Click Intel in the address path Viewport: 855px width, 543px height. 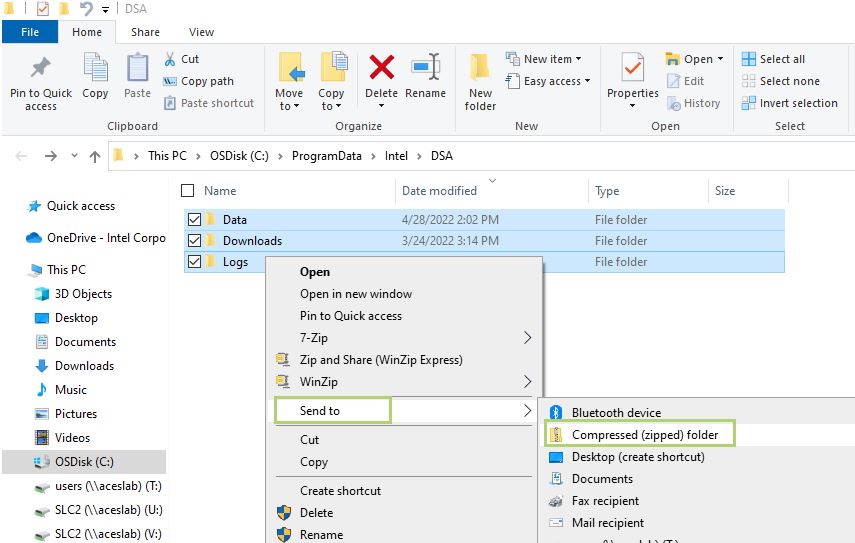[x=396, y=156]
